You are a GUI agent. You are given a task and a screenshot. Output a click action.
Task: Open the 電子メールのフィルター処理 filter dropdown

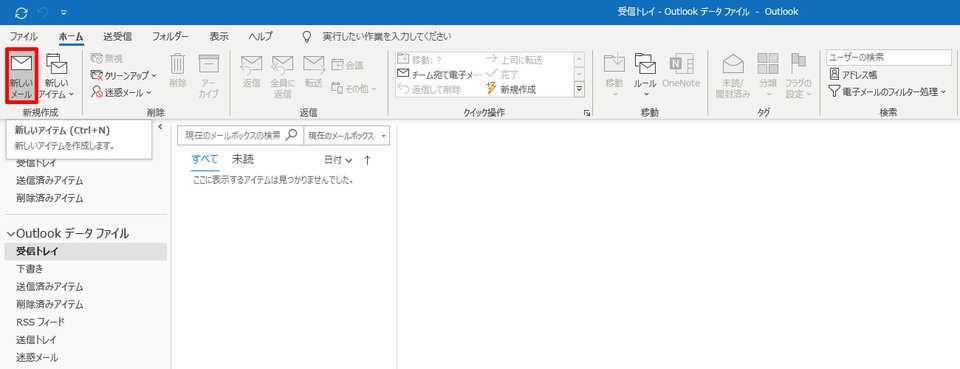click(887, 92)
